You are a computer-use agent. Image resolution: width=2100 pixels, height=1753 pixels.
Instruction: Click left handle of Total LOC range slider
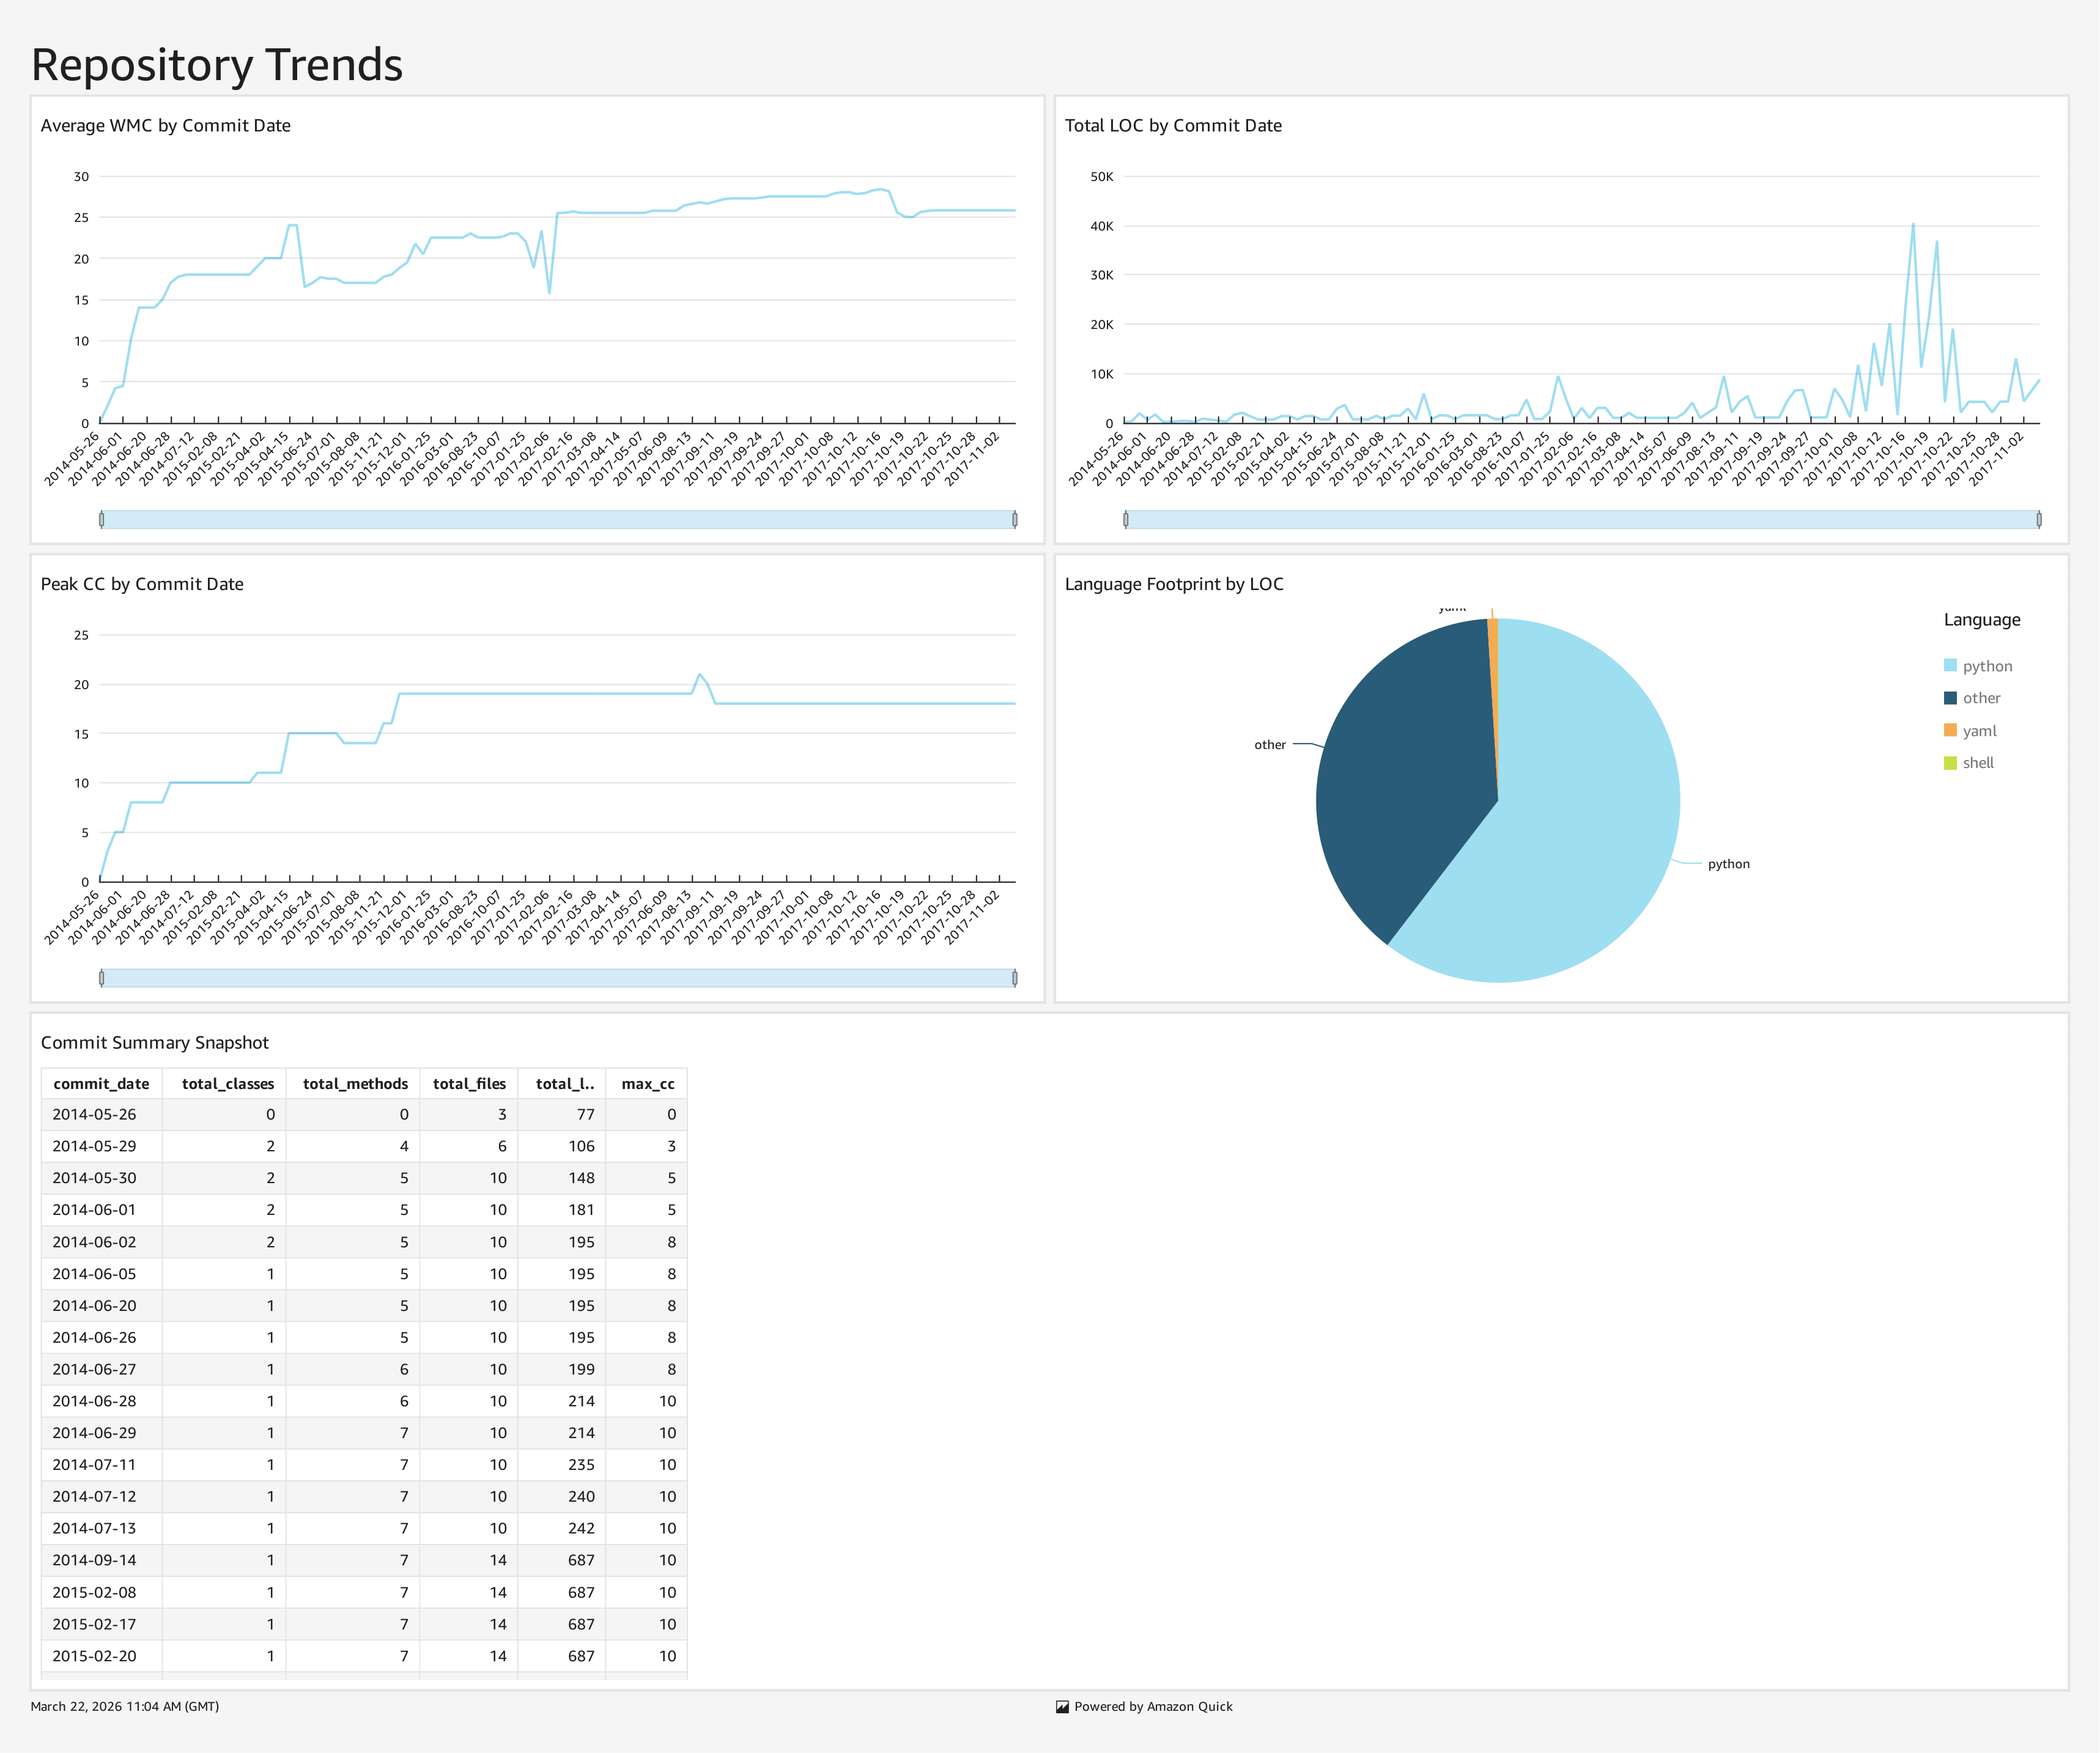[x=1126, y=520]
